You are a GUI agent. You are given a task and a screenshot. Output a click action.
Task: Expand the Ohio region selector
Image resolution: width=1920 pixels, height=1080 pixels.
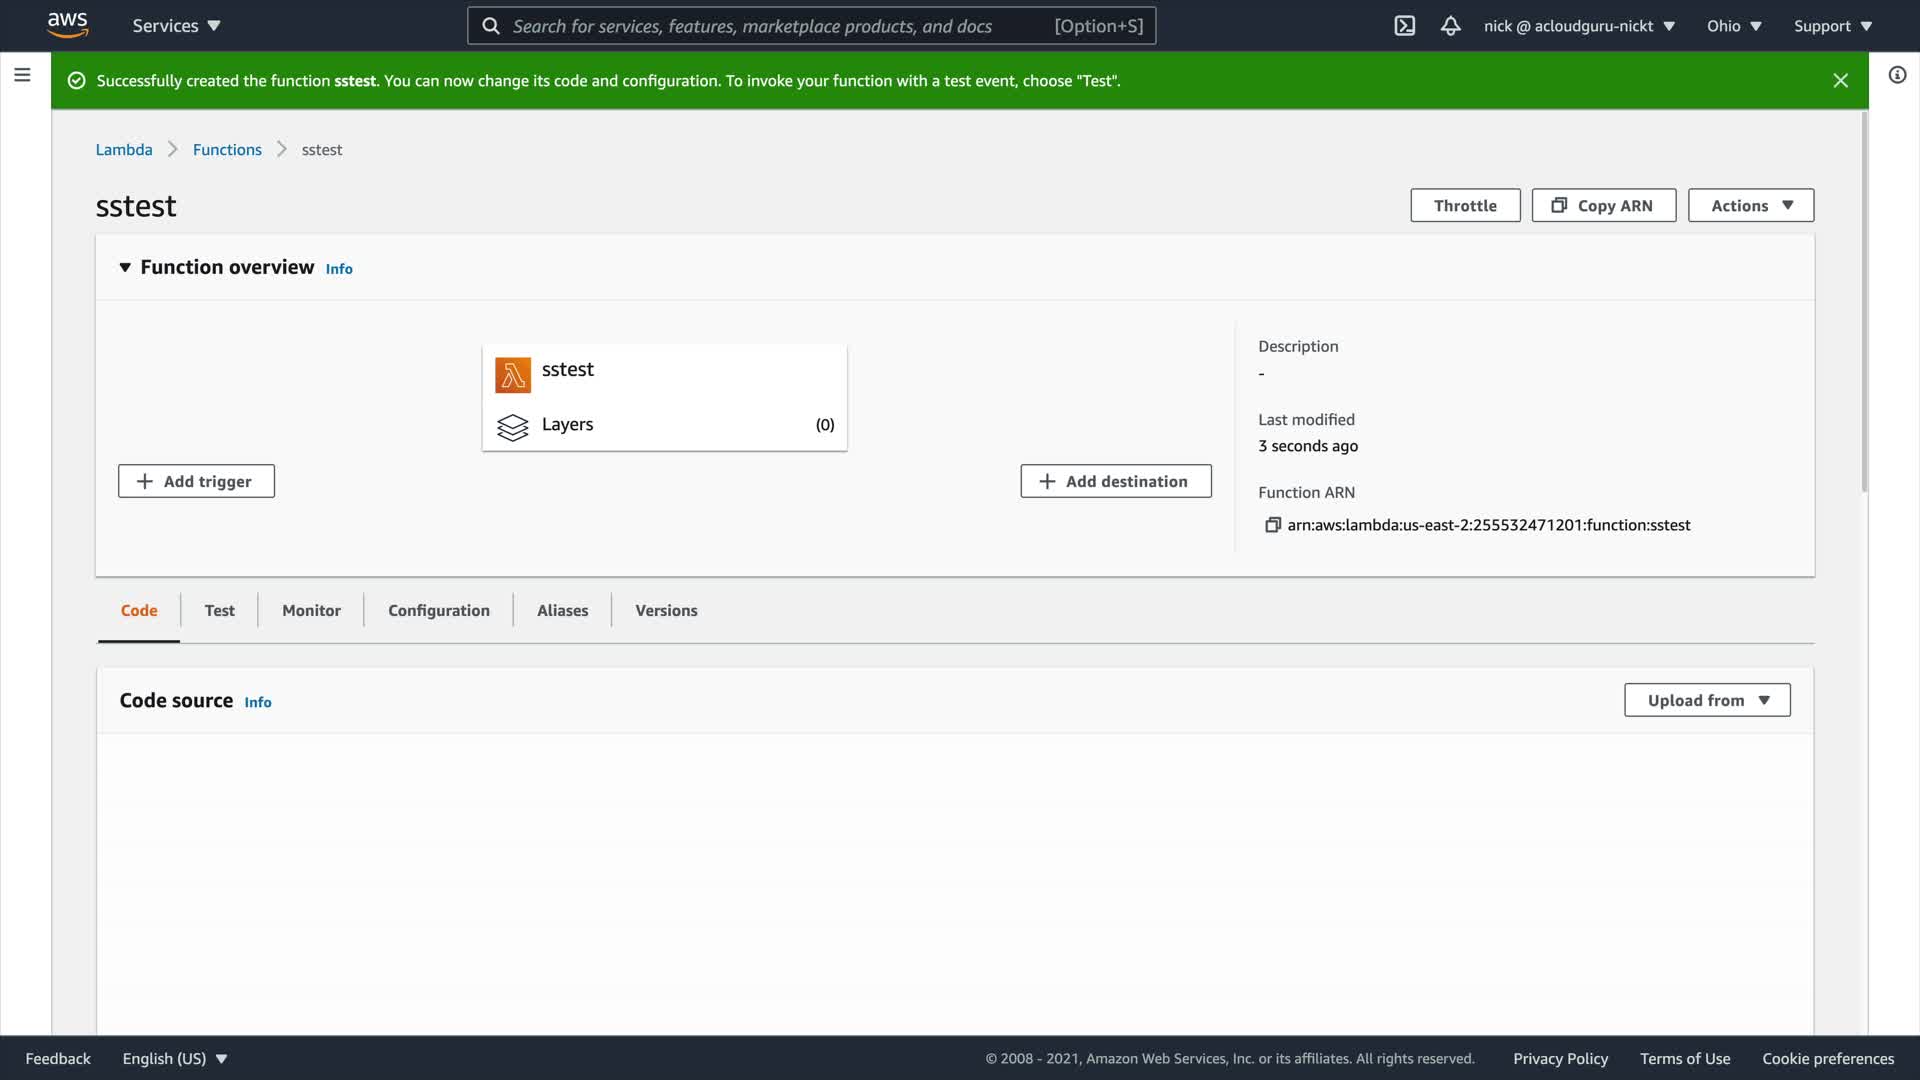click(x=1733, y=26)
